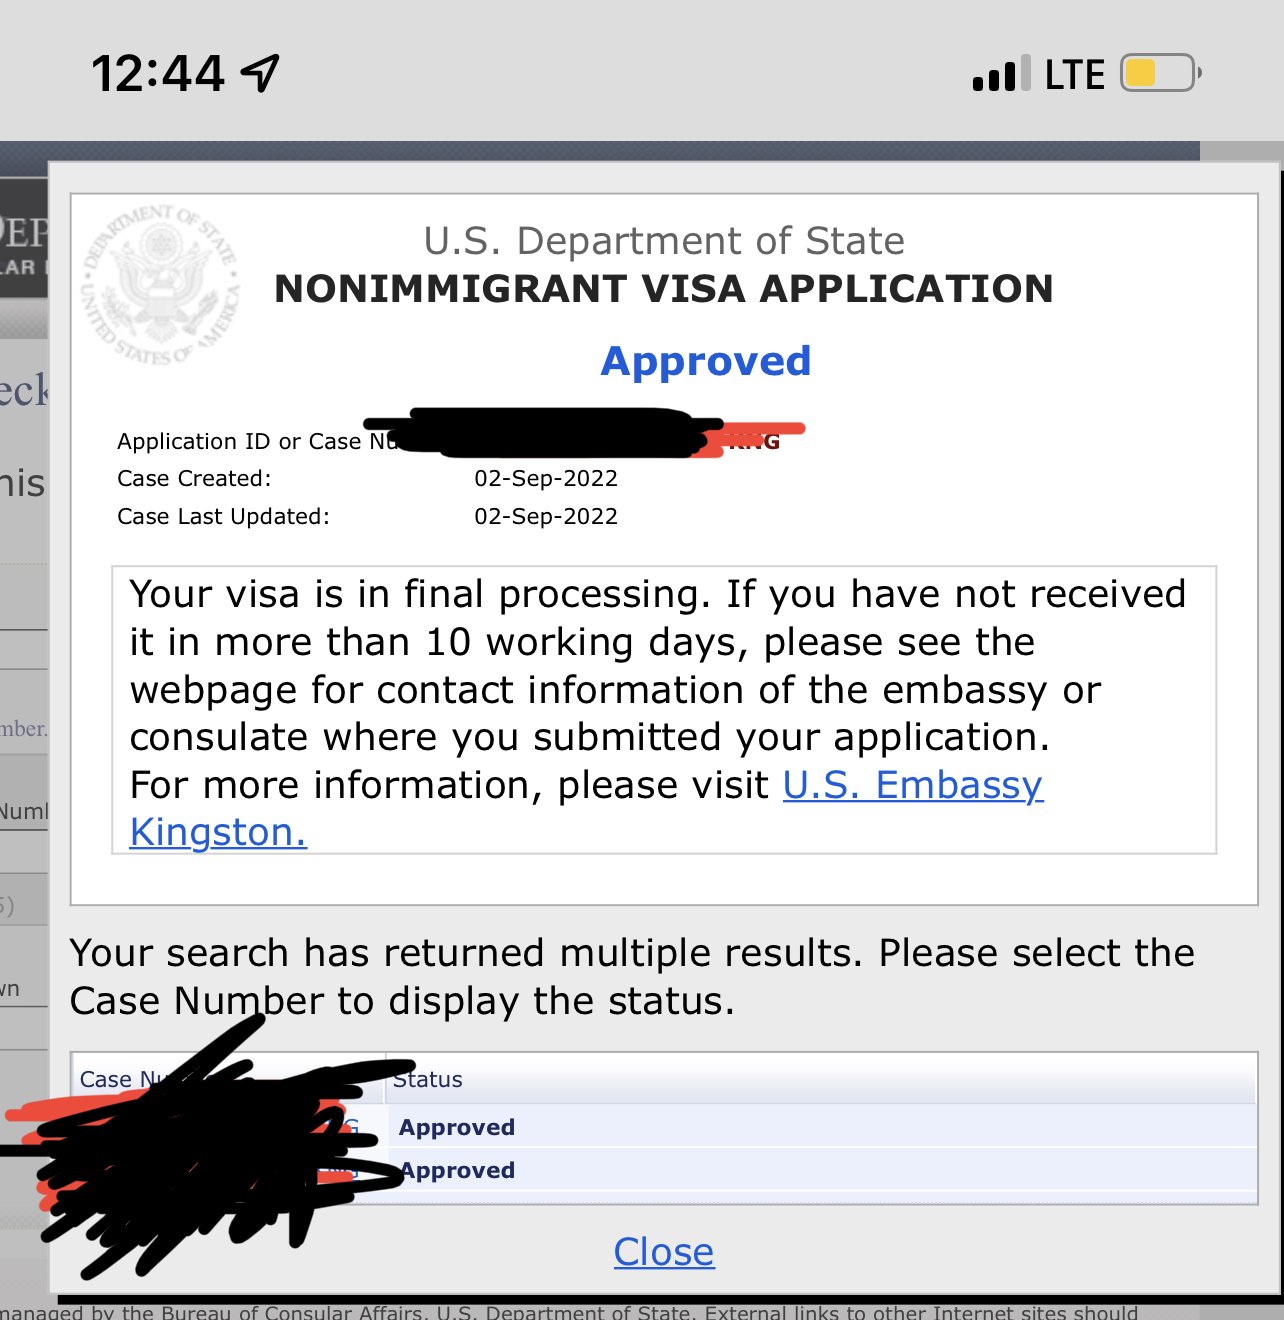Open the U.S. Embassy link
Screen dimensions: 1284x1320
pos(913,785)
